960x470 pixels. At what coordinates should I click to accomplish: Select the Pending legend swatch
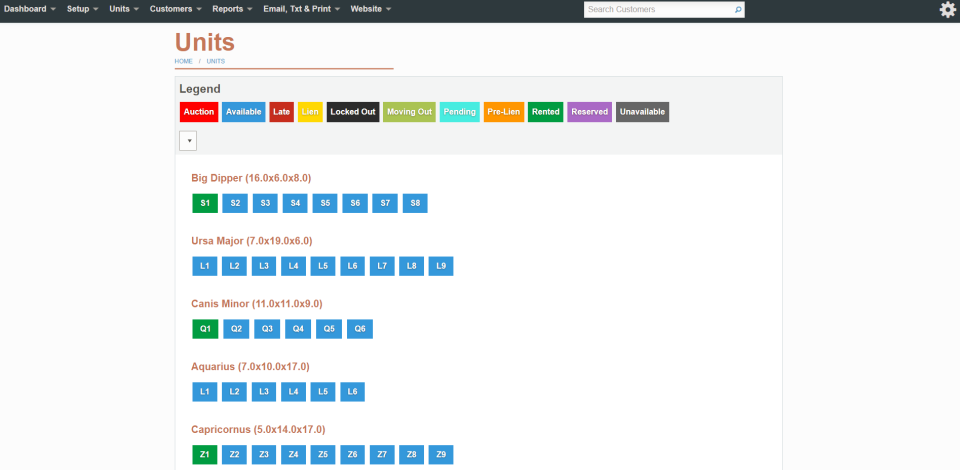pos(460,112)
